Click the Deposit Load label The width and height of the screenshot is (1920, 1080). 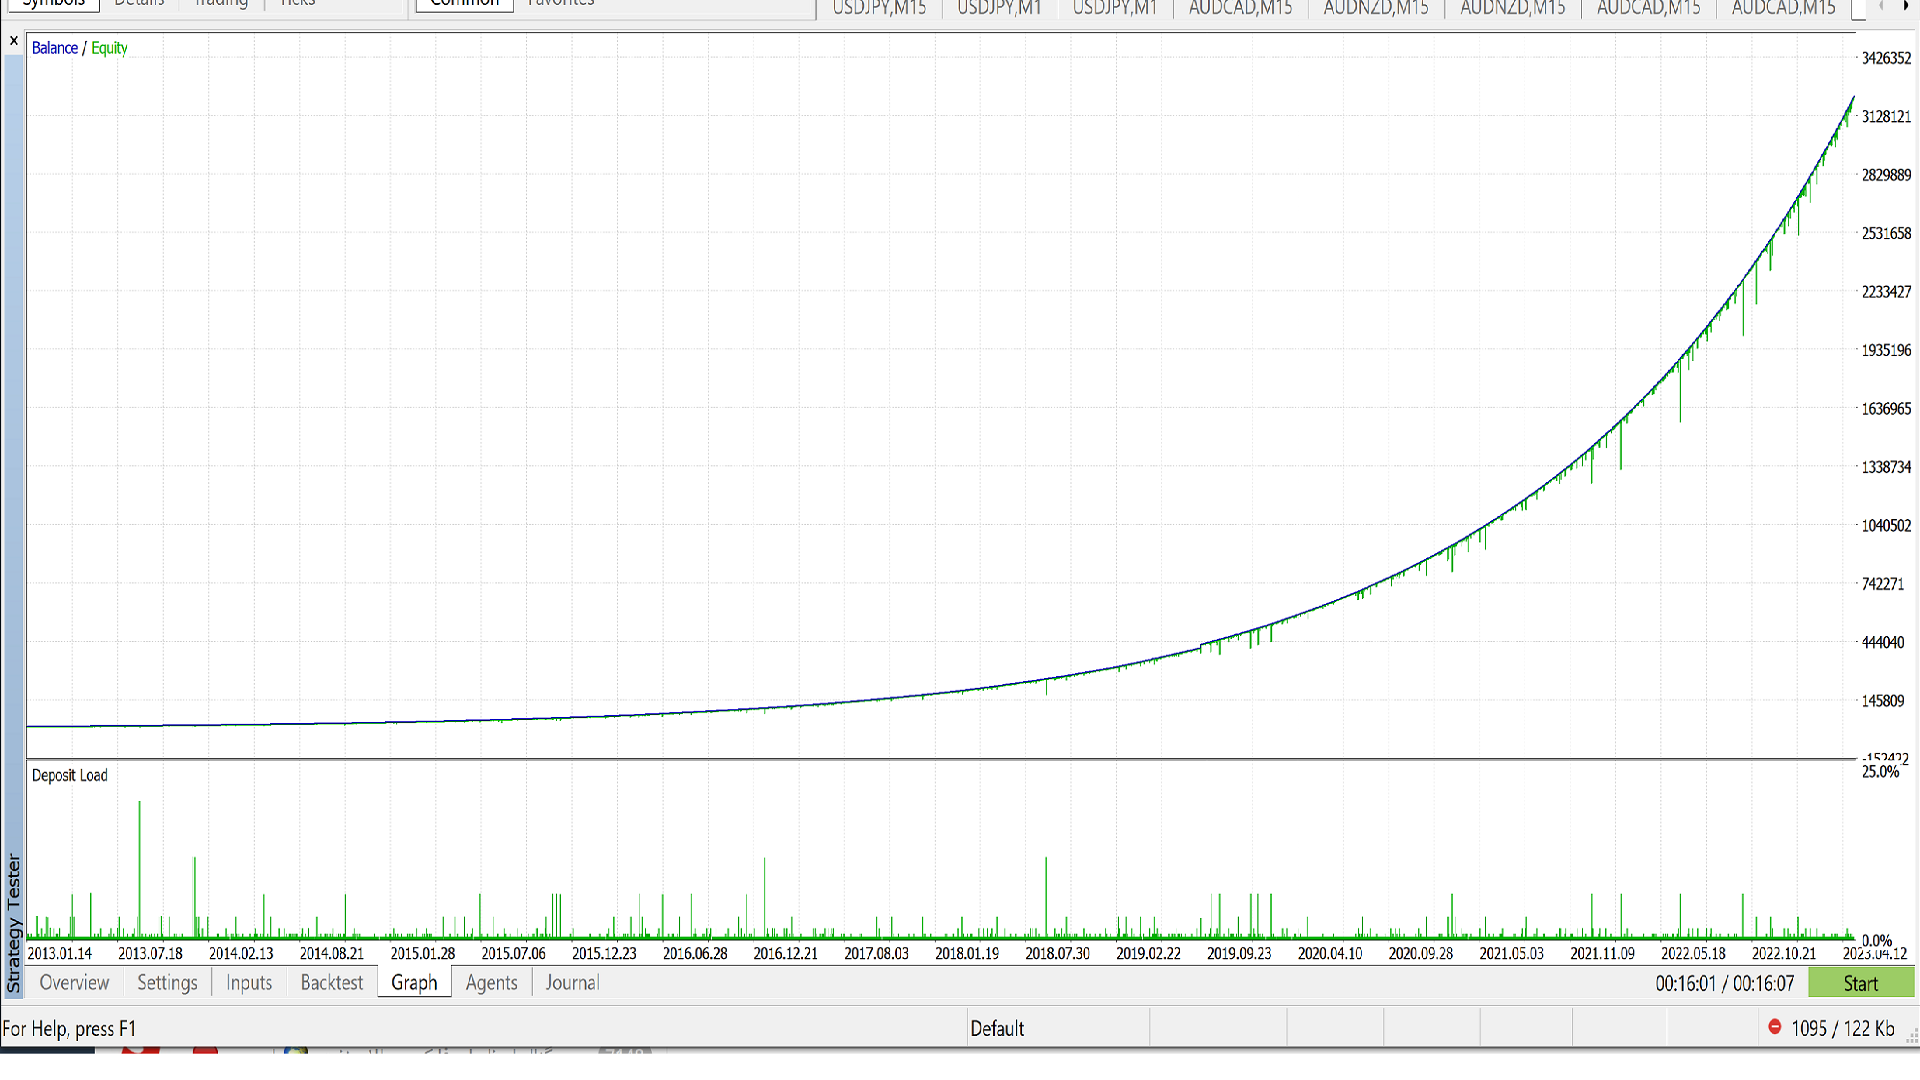click(x=69, y=775)
